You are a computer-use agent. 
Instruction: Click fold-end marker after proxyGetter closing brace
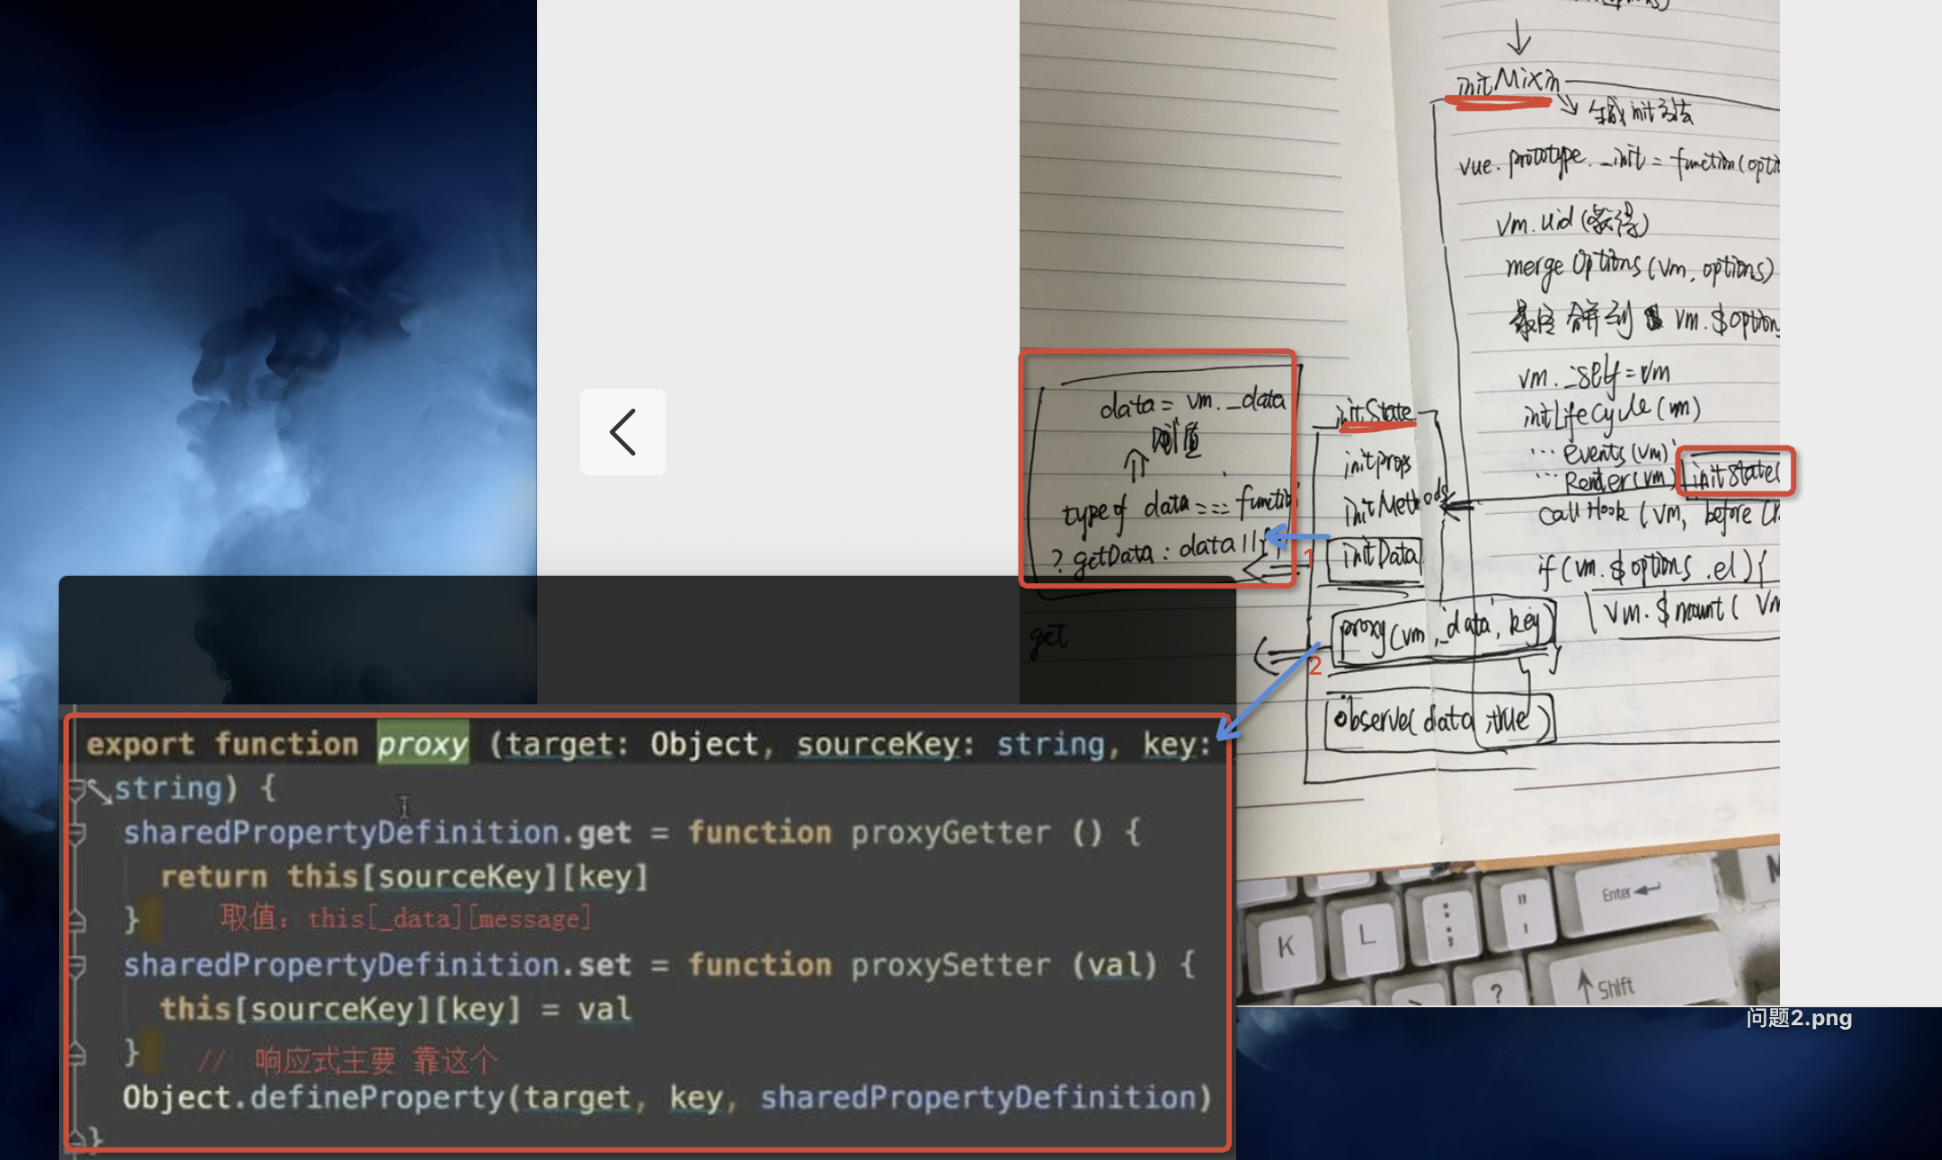(77, 920)
